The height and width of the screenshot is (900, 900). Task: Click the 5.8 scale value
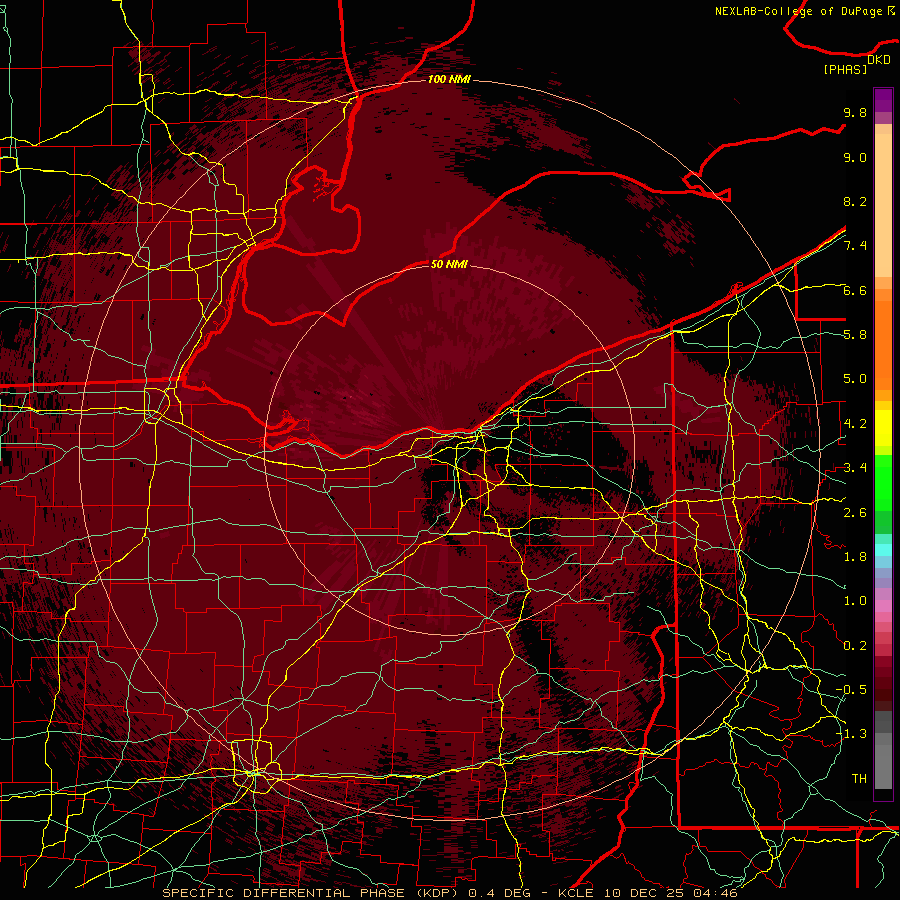pyautogui.click(x=855, y=335)
